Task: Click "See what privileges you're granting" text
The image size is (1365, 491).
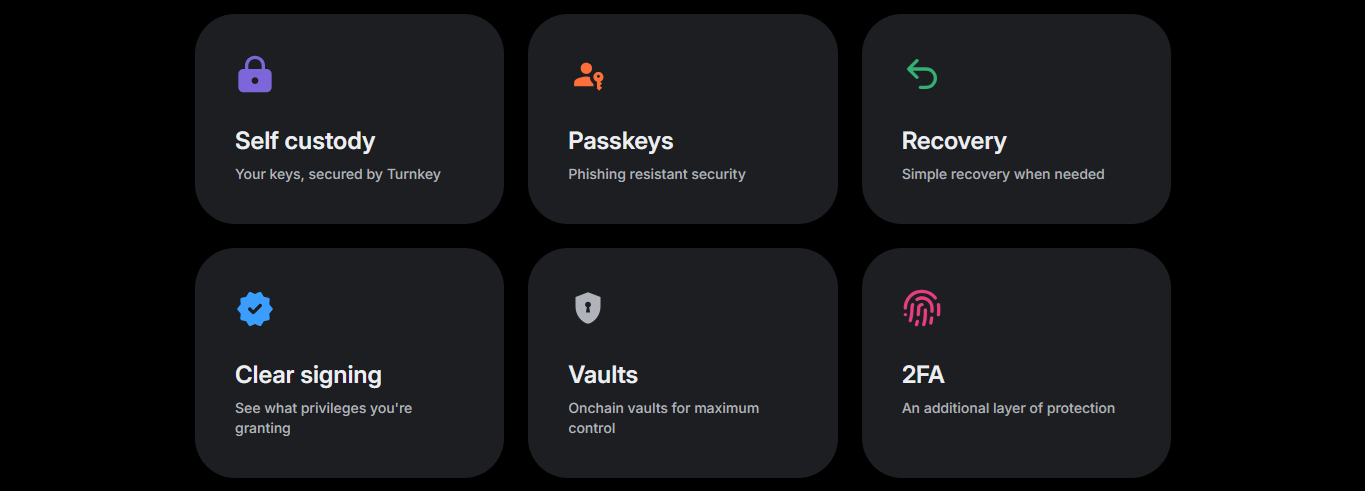Action: tap(323, 418)
